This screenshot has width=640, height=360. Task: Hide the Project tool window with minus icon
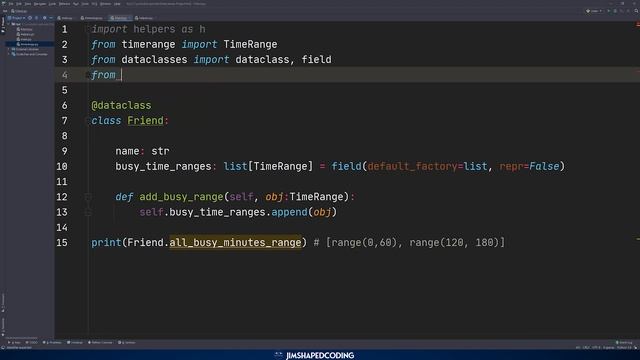[51, 18]
